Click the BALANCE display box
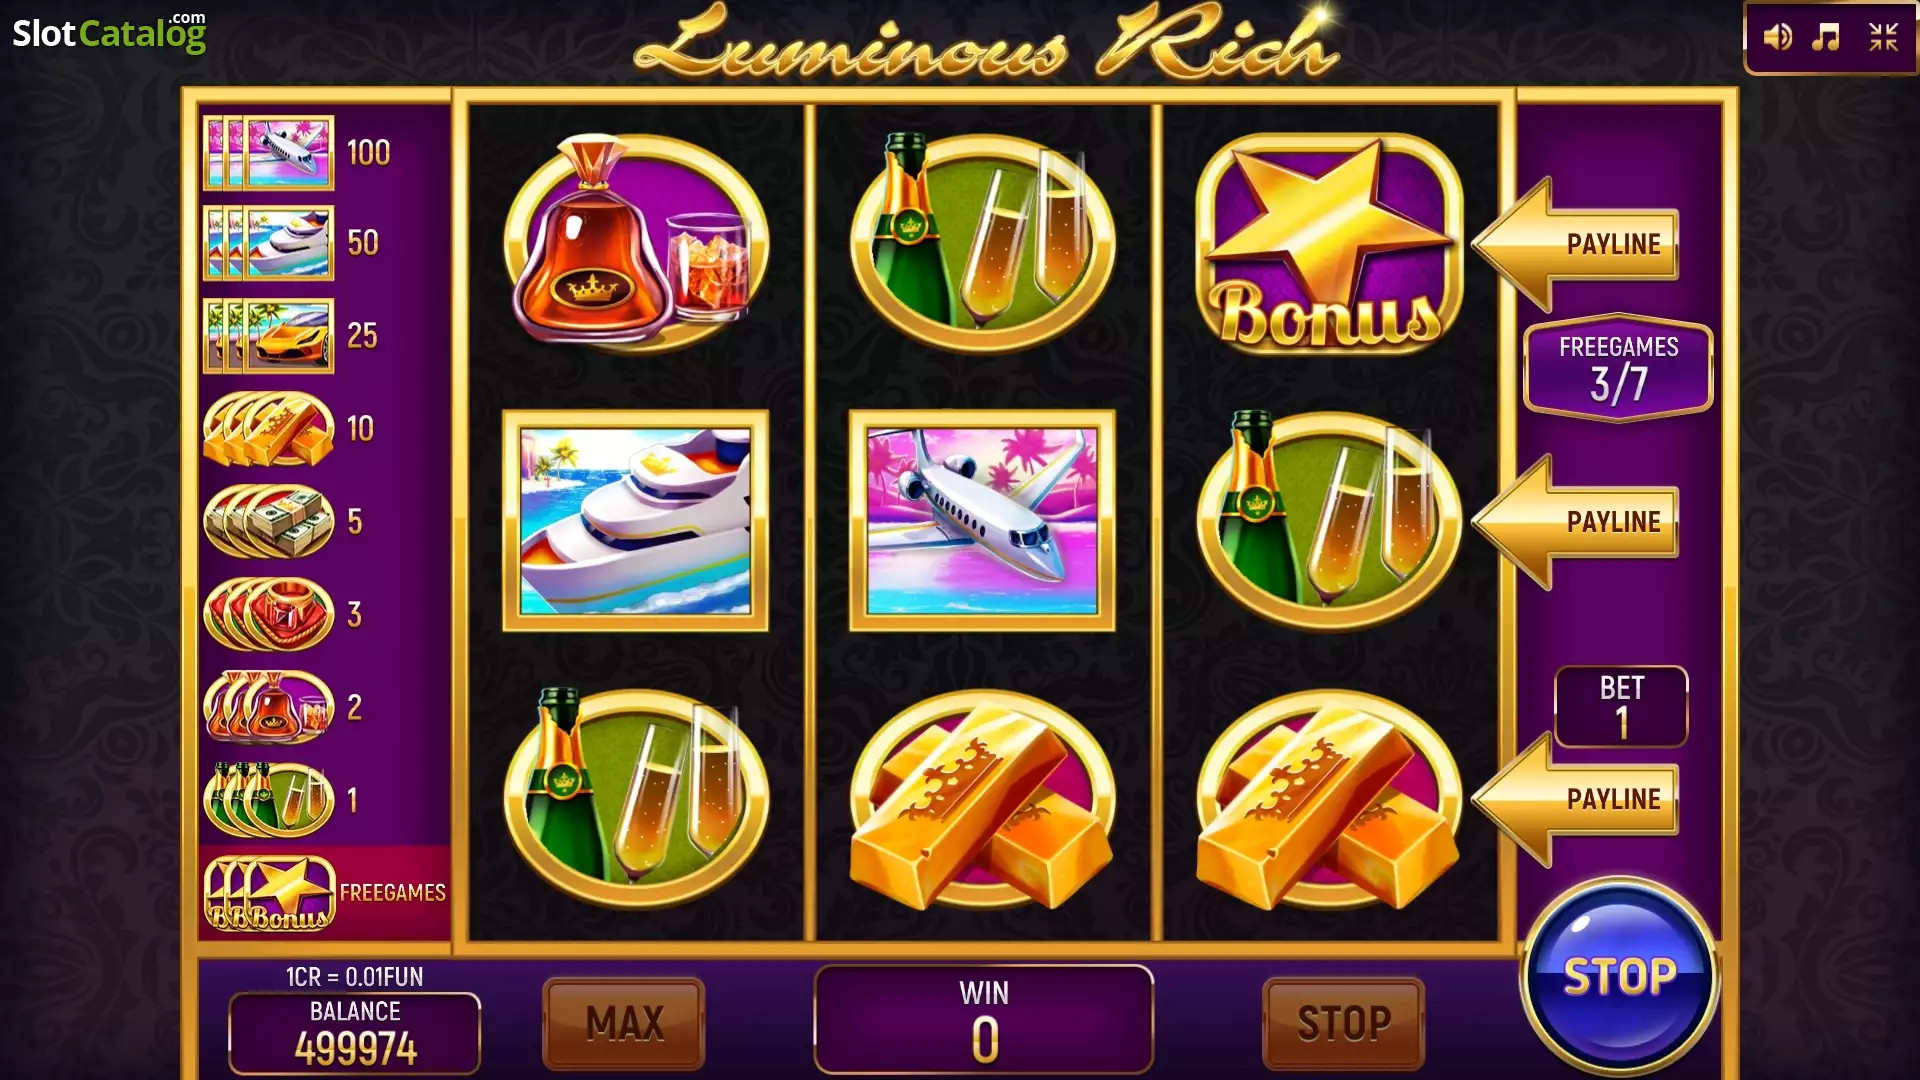This screenshot has width=1920, height=1080. pos(355,1033)
